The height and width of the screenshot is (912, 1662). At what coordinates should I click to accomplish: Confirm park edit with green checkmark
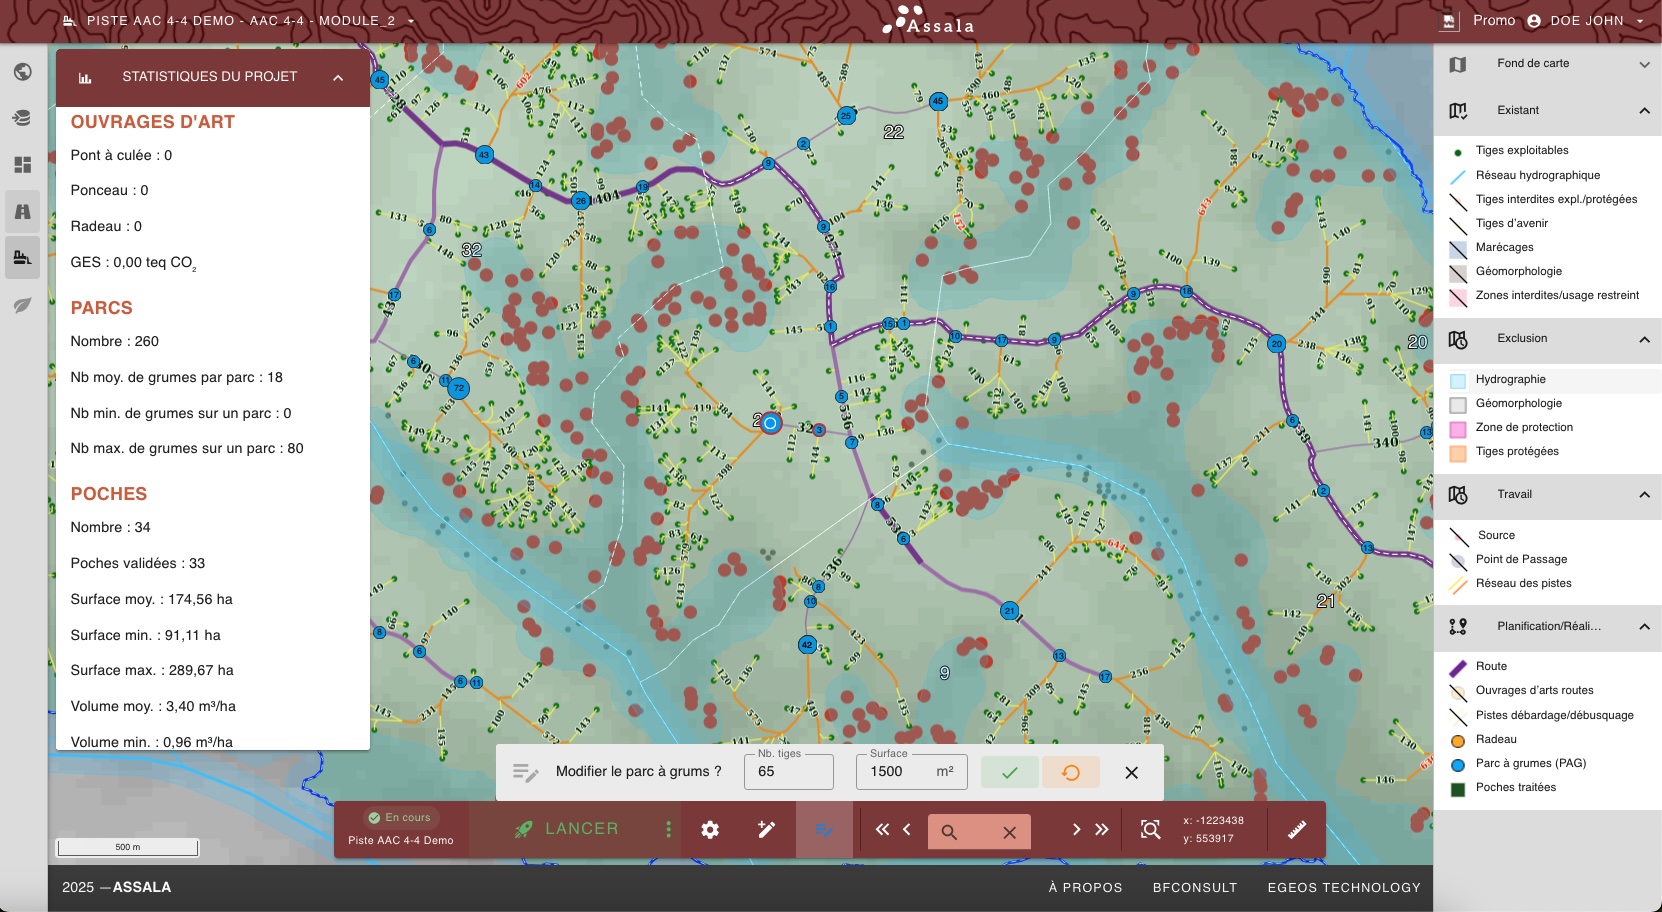coord(1009,772)
